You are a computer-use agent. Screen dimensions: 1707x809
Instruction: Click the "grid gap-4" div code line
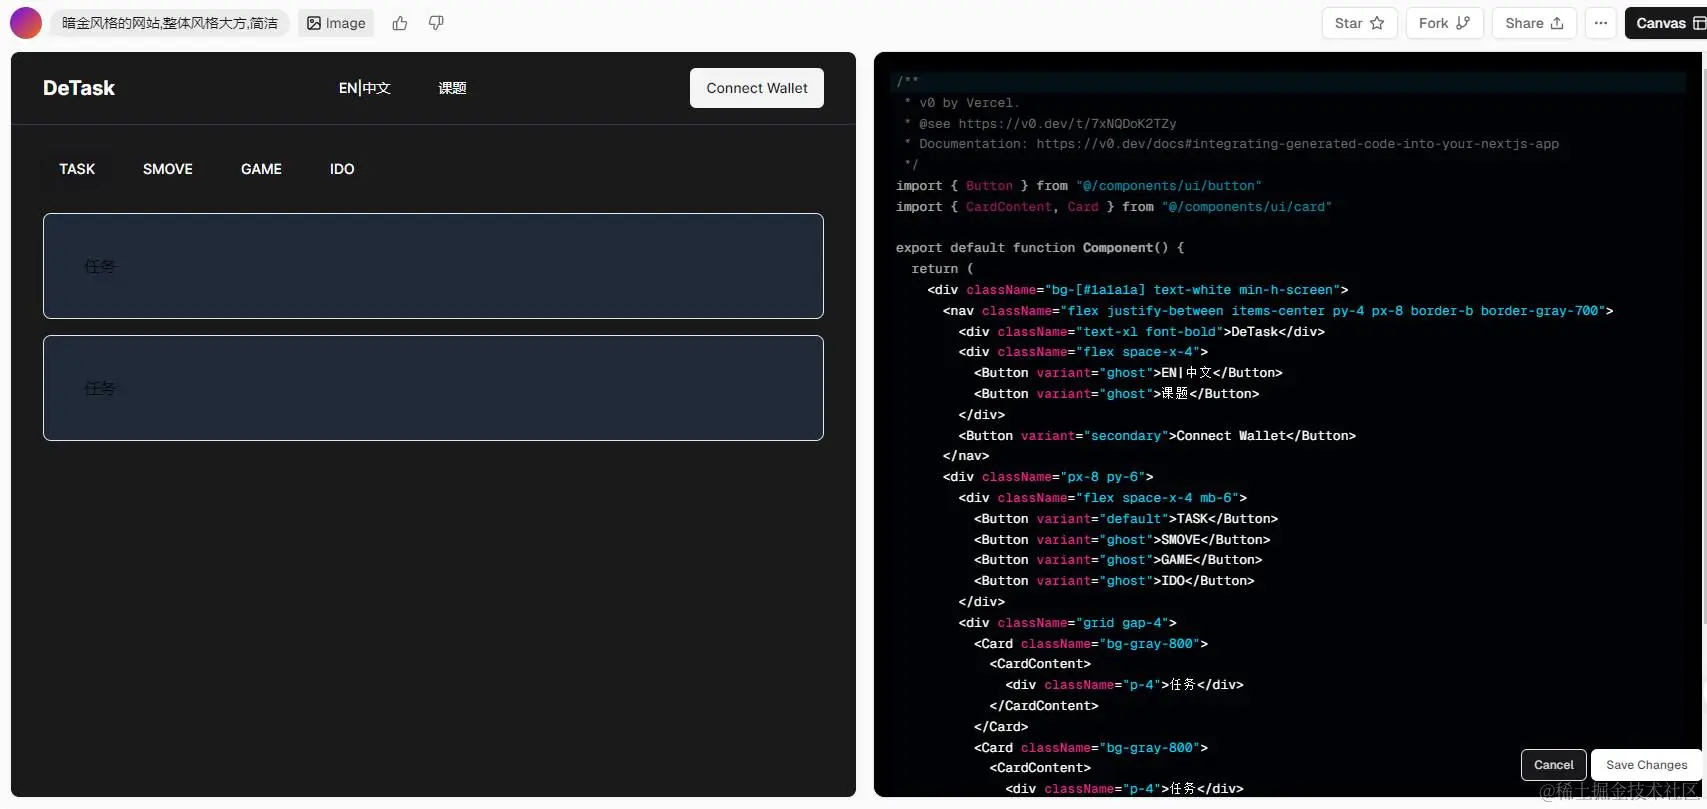(x=1067, y=623)
